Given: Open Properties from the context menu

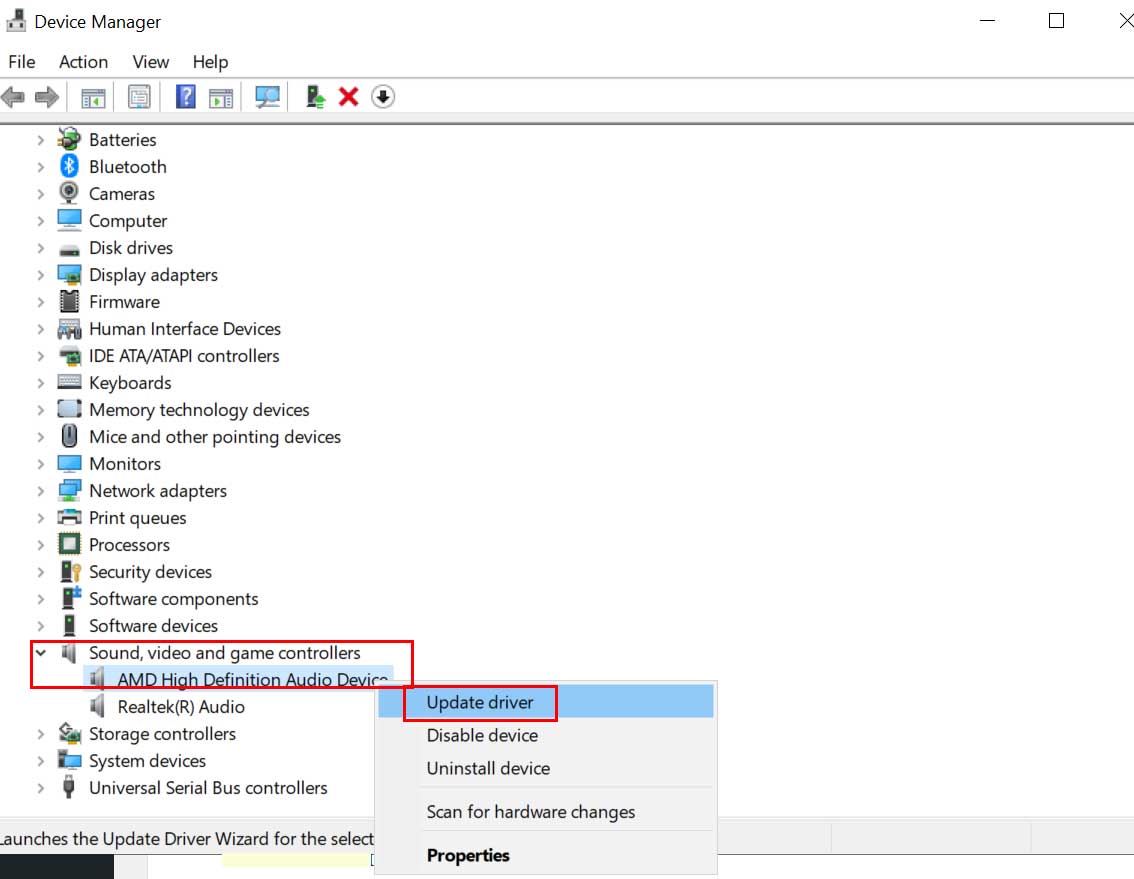Looking at the screenshot, I should click(468, 855).
